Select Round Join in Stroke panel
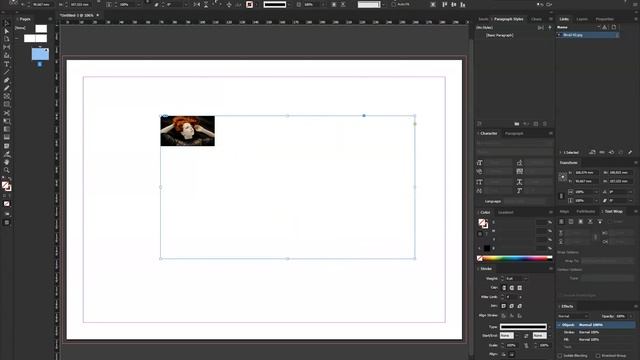Image resolution: width=640 pixels, height=360 pixels. 512,306
